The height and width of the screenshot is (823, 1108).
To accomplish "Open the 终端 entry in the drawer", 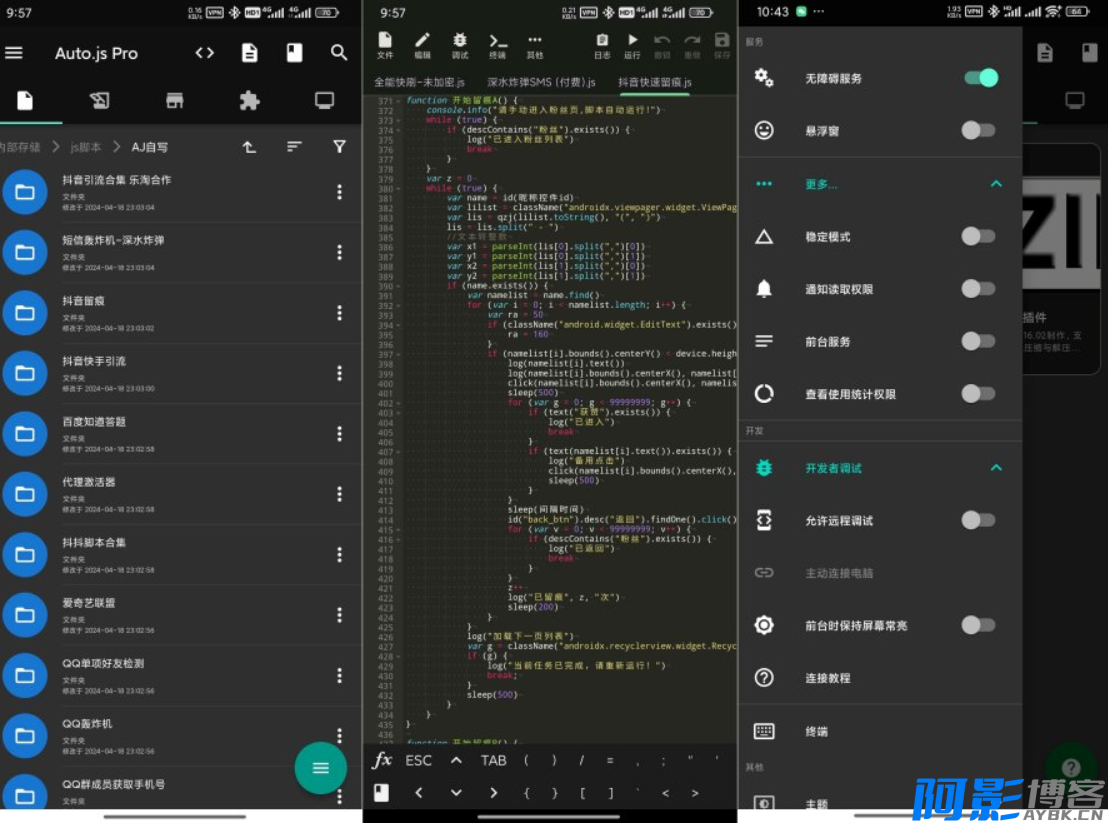I will (x=880, y=731).
